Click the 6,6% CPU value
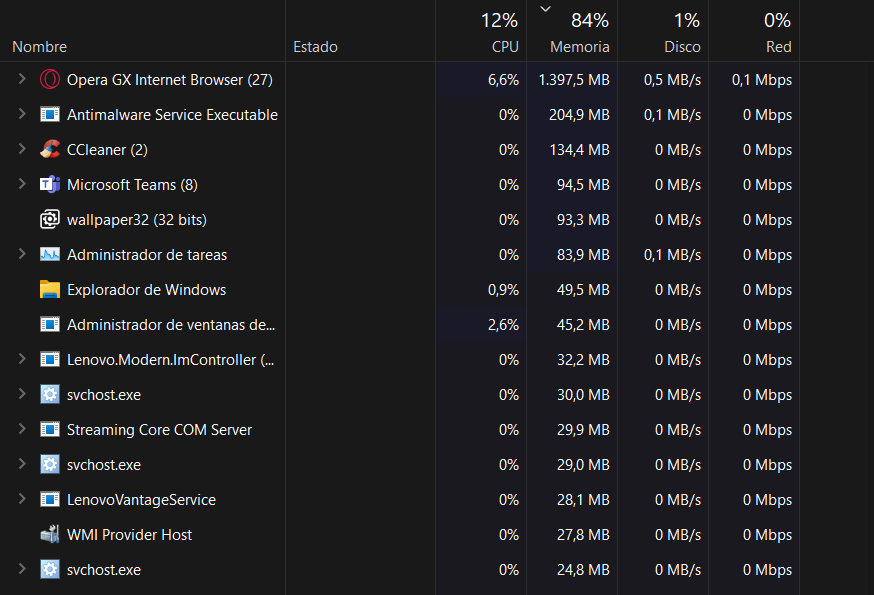Image resolution: width=874 pixels, height=595 pixels. 503,80
